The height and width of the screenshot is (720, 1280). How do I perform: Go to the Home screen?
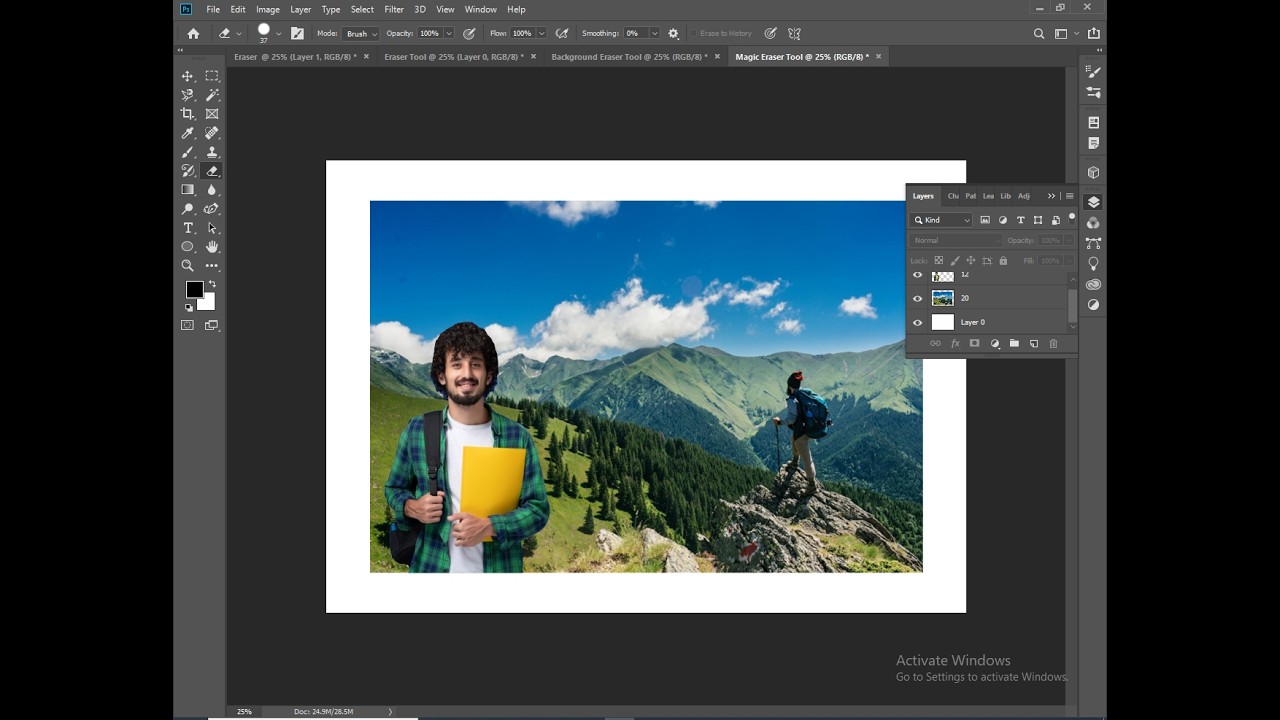coord(193,33)
